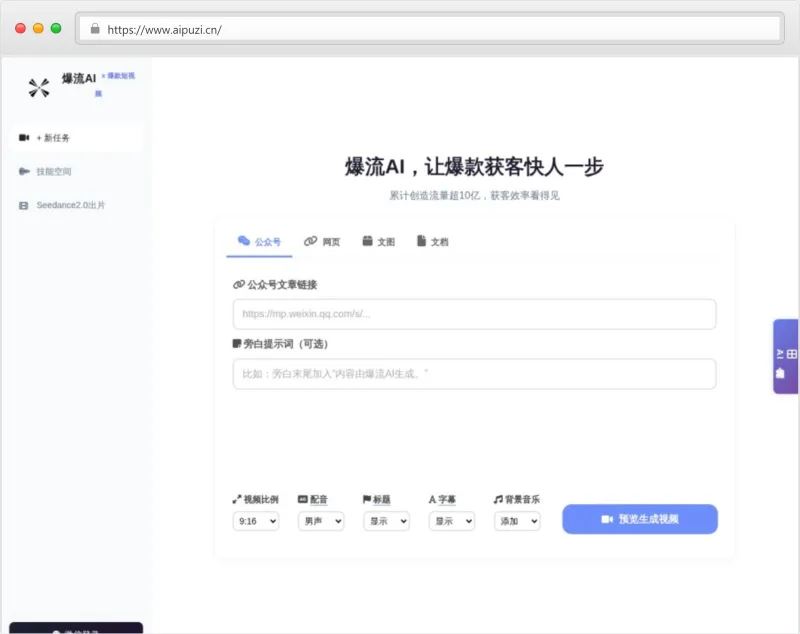The image size is (800, 634).
Task: Focus the 旁白提示词 input field
Action: pos(474,374)
